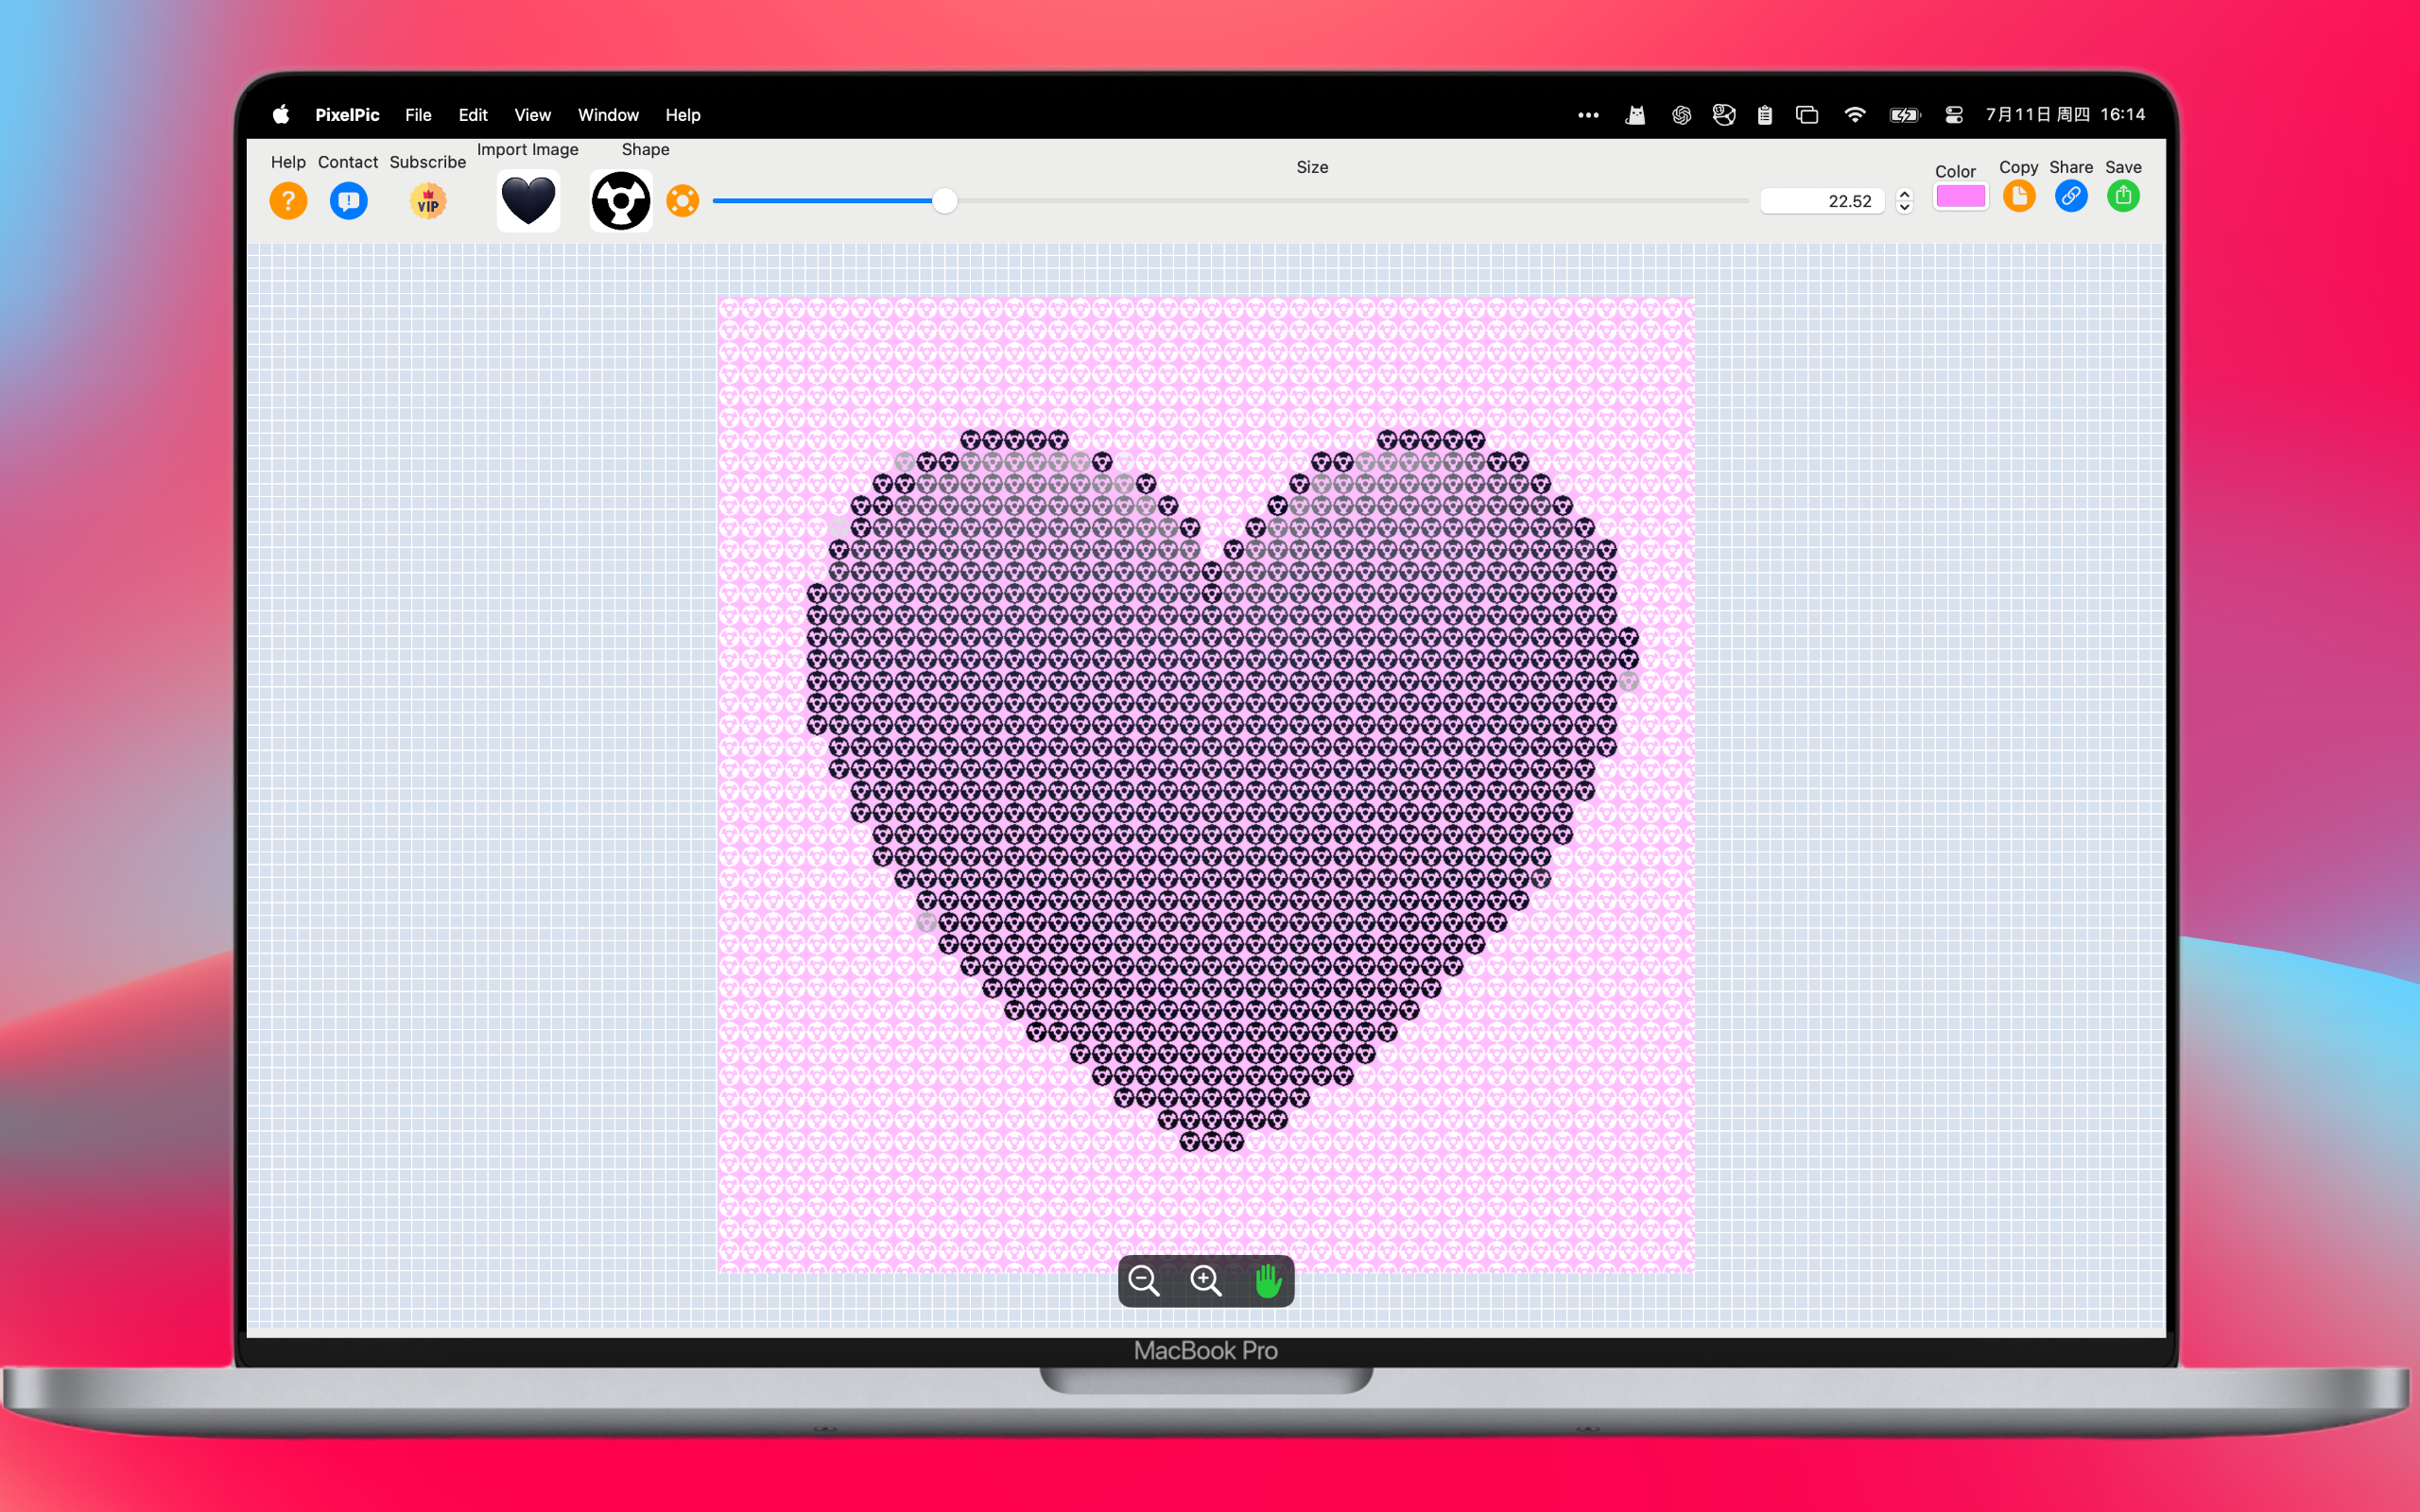The image size is (2420, 1512).
Task: Open the Window menu
Action: [608, 115]
